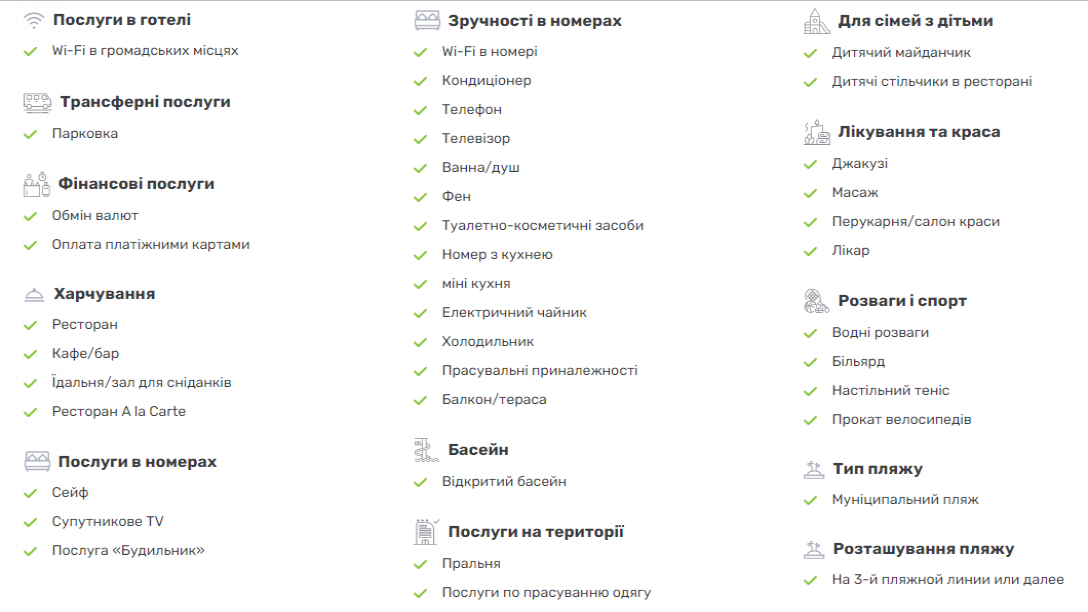1088x612 pixels.
Task: Click the bus icon for Трансферні послуги
Action: (37, 103)
